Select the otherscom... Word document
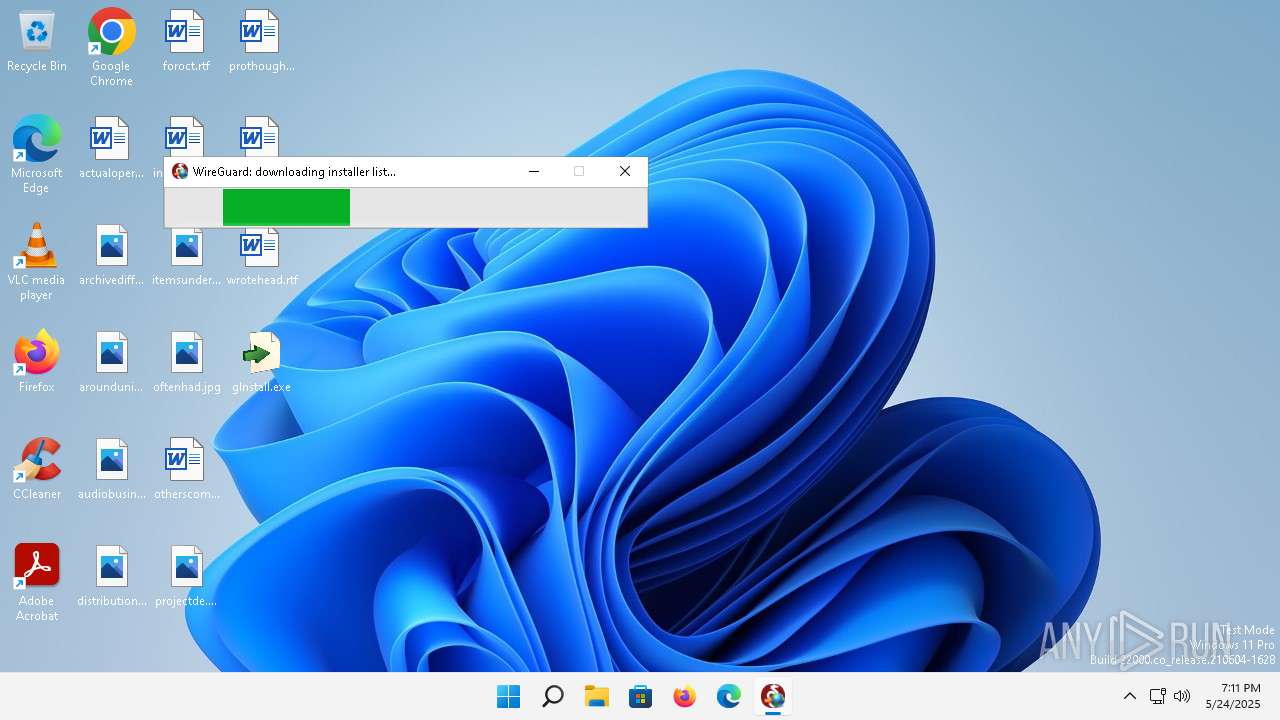Image resolution: width=1280 pixels, height=720 pixels. pyautogui.click(x=186, y=470)
